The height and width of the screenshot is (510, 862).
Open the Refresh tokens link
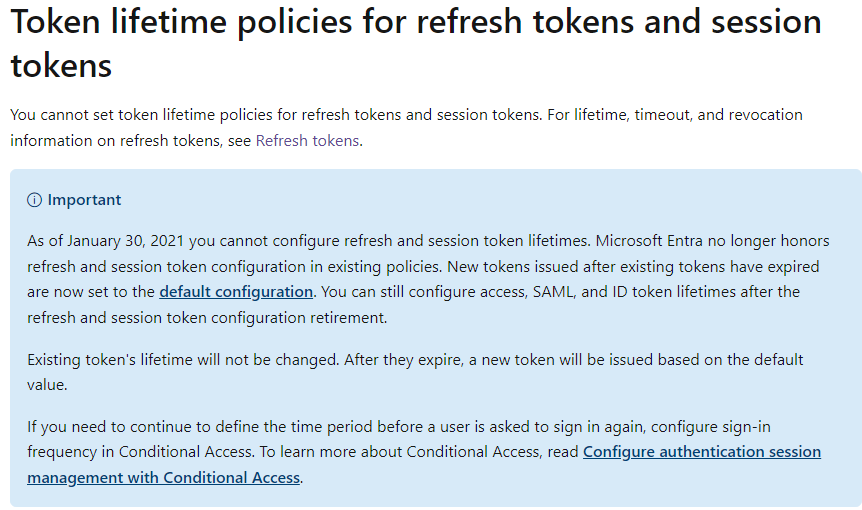click(307, 141)
